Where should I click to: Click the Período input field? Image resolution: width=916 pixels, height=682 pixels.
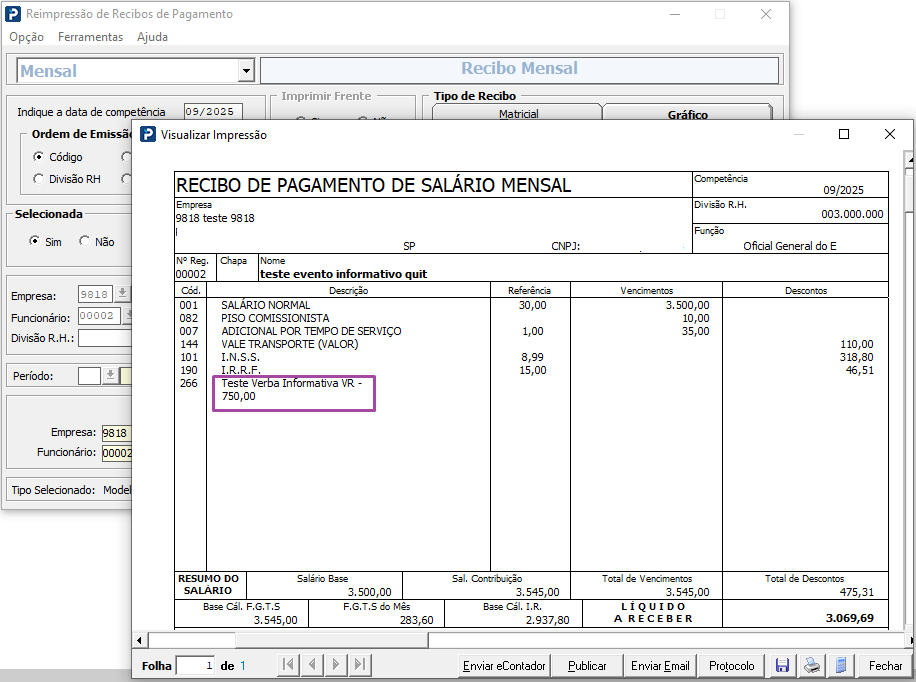(x=89, y=376)
